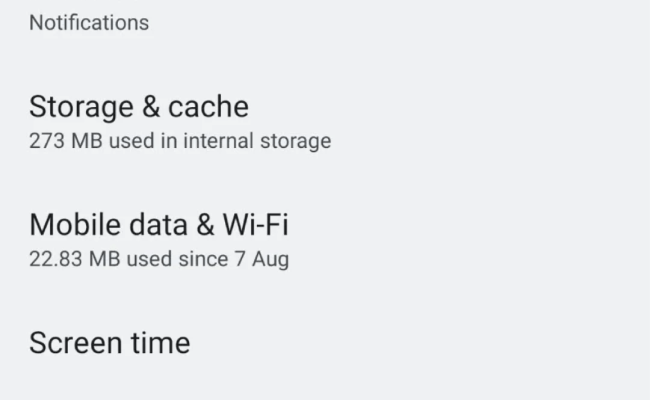The image size is (650, 400).
Task: View internal storage usage details
Action: (x=180, y=141)
